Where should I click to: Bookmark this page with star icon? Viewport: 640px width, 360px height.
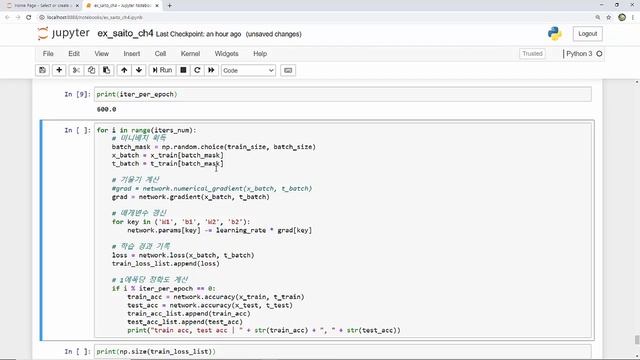coord(609,18)
